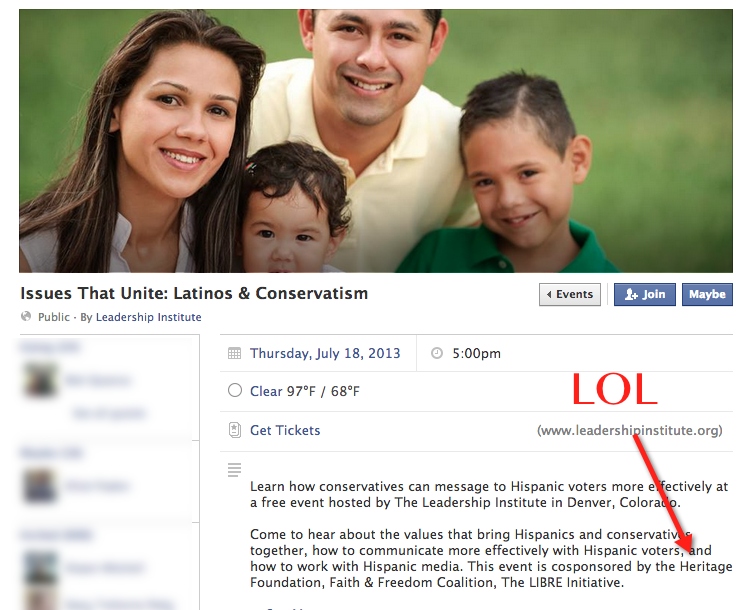Click the event title Issues That Unite

(194, 293)
